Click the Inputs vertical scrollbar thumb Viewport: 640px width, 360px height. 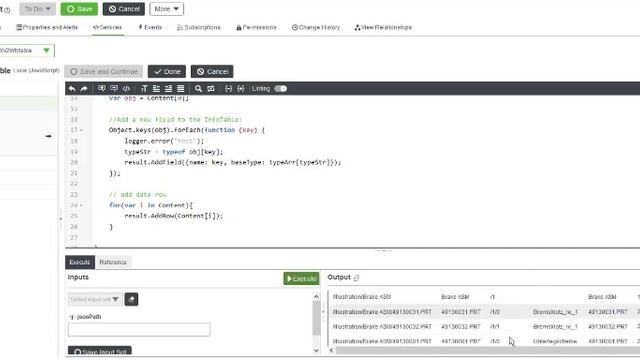316,318
